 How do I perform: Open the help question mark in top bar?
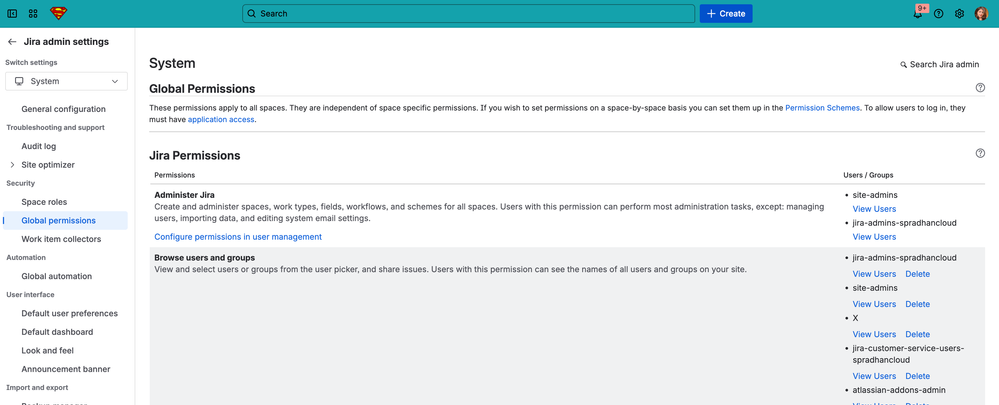pos(938,13)
